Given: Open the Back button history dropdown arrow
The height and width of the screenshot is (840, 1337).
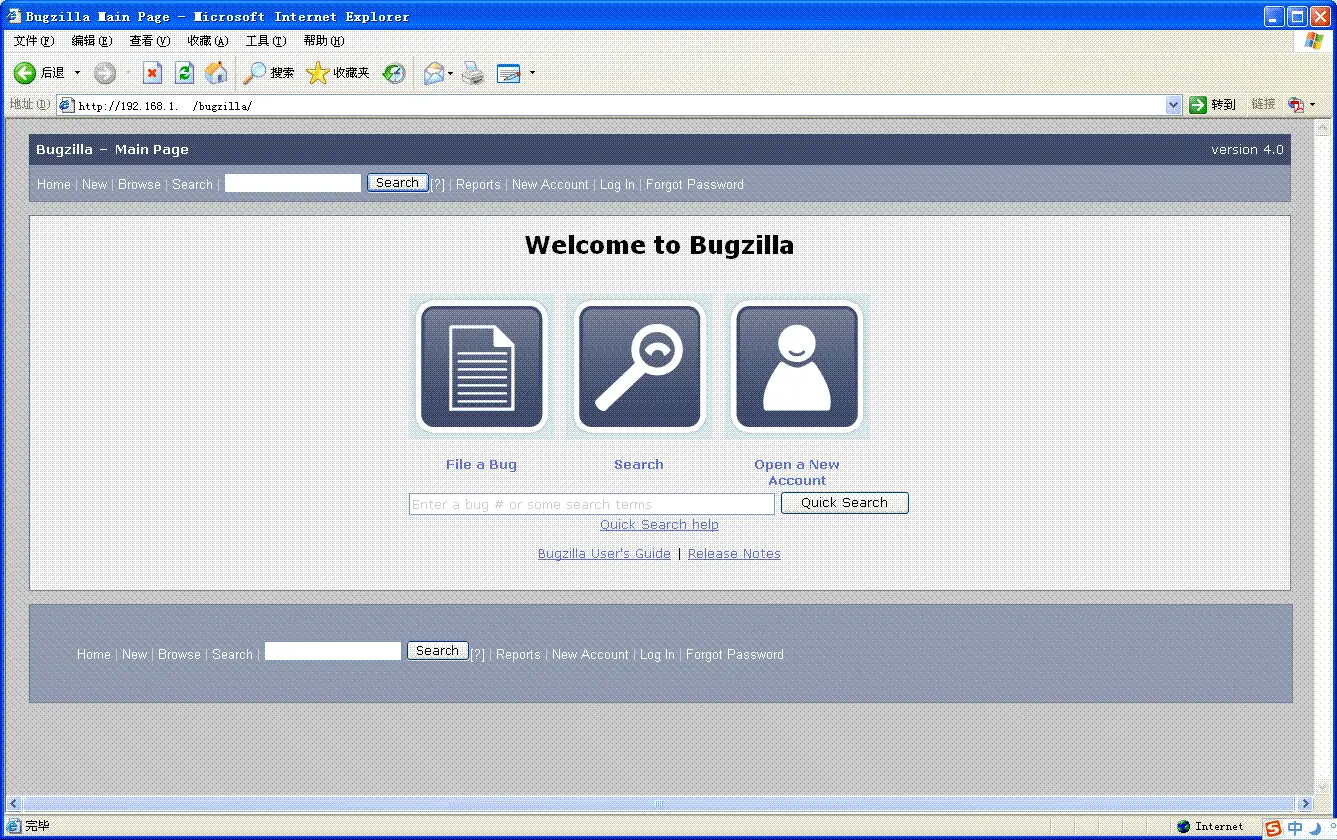Looking at the screenshot, I should point(77,73).
